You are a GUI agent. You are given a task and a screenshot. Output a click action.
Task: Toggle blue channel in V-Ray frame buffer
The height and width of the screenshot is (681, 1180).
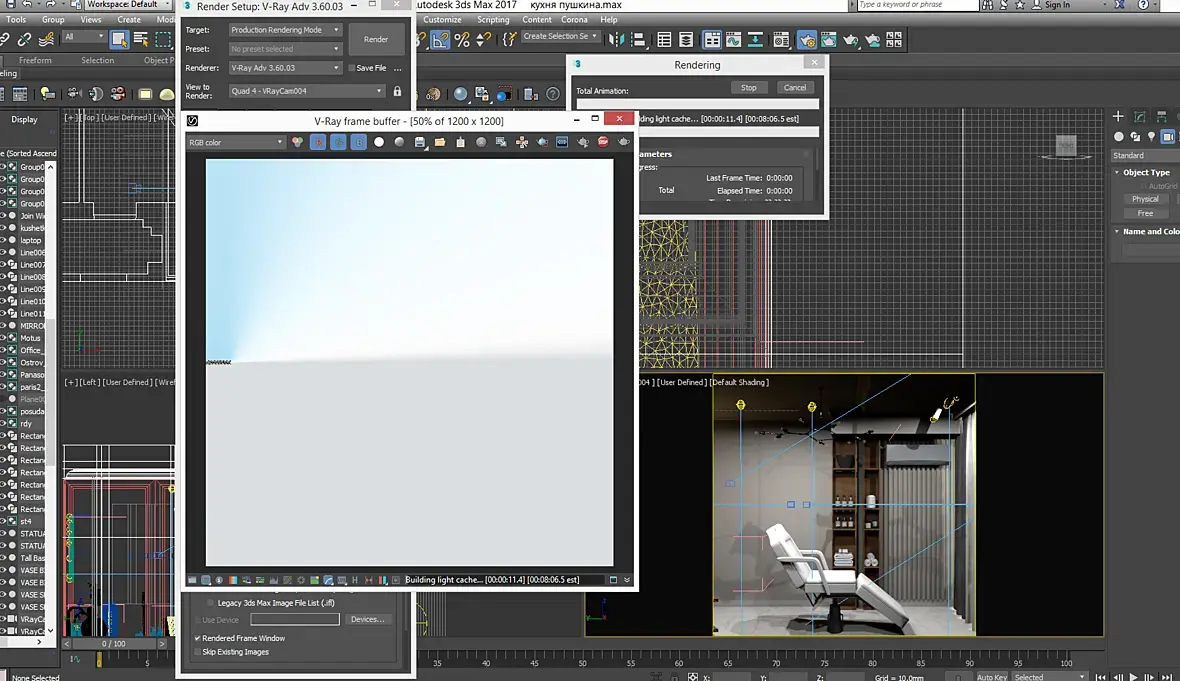359,143
